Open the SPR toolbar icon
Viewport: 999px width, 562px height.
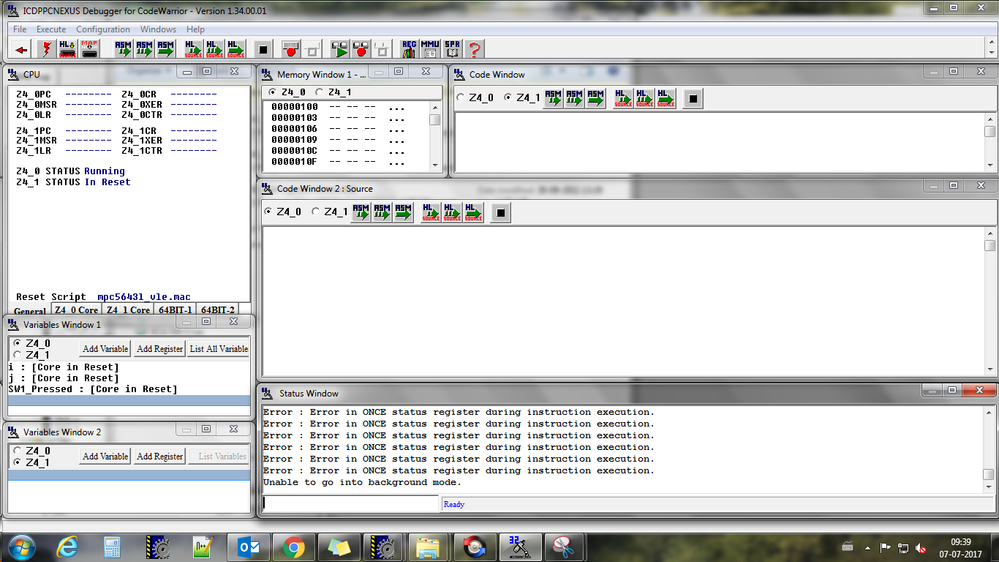point(452,49)
